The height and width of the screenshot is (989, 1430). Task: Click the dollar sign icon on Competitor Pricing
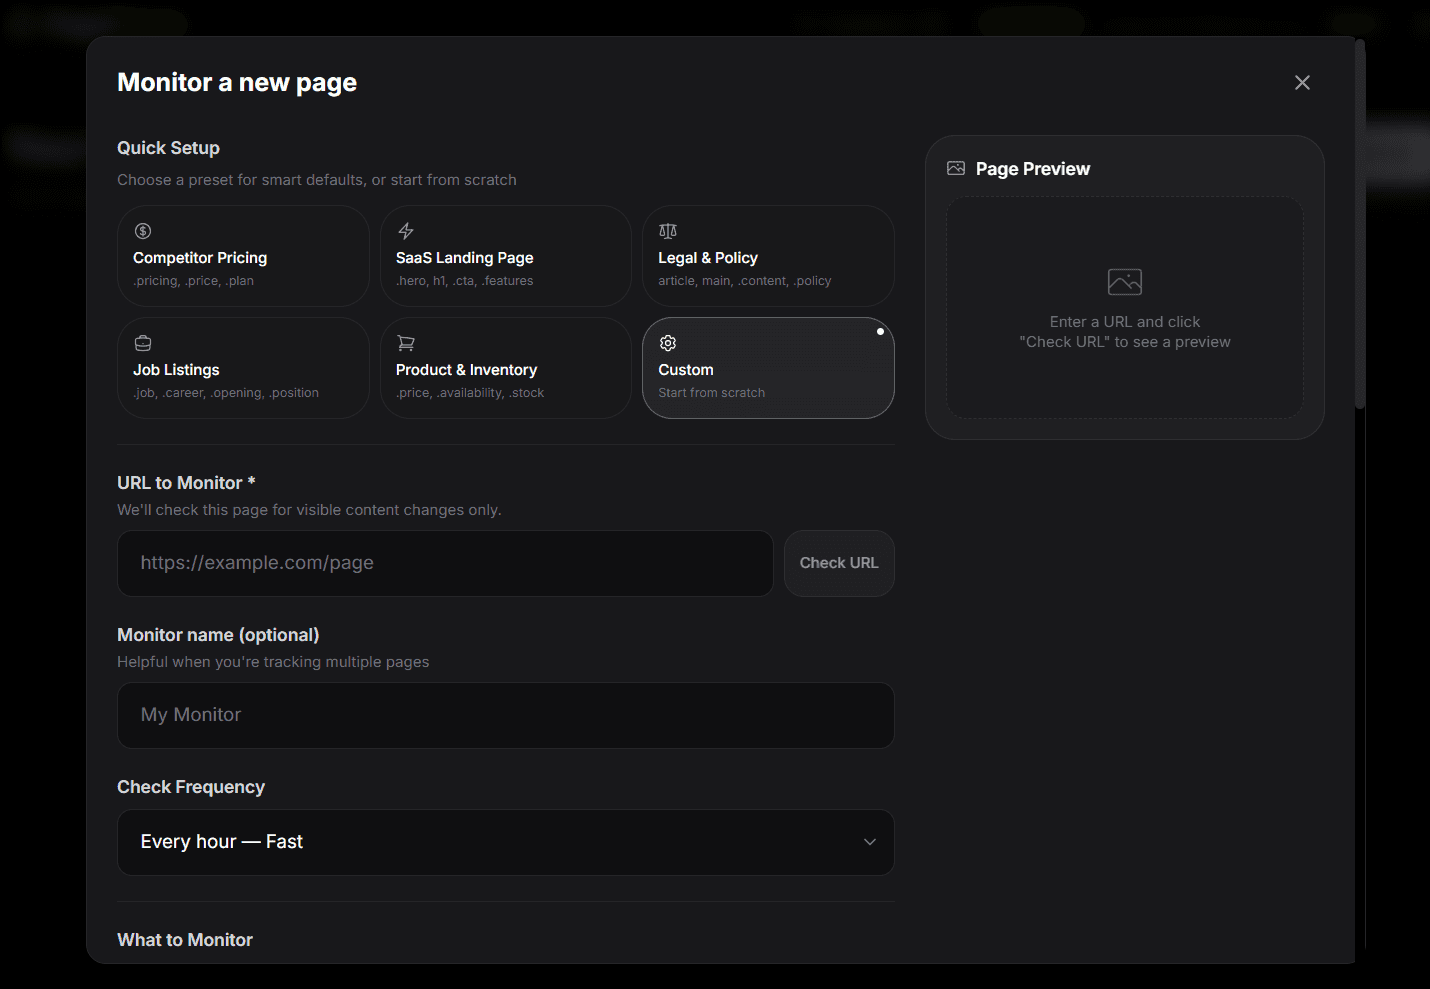tap(142, 230)
